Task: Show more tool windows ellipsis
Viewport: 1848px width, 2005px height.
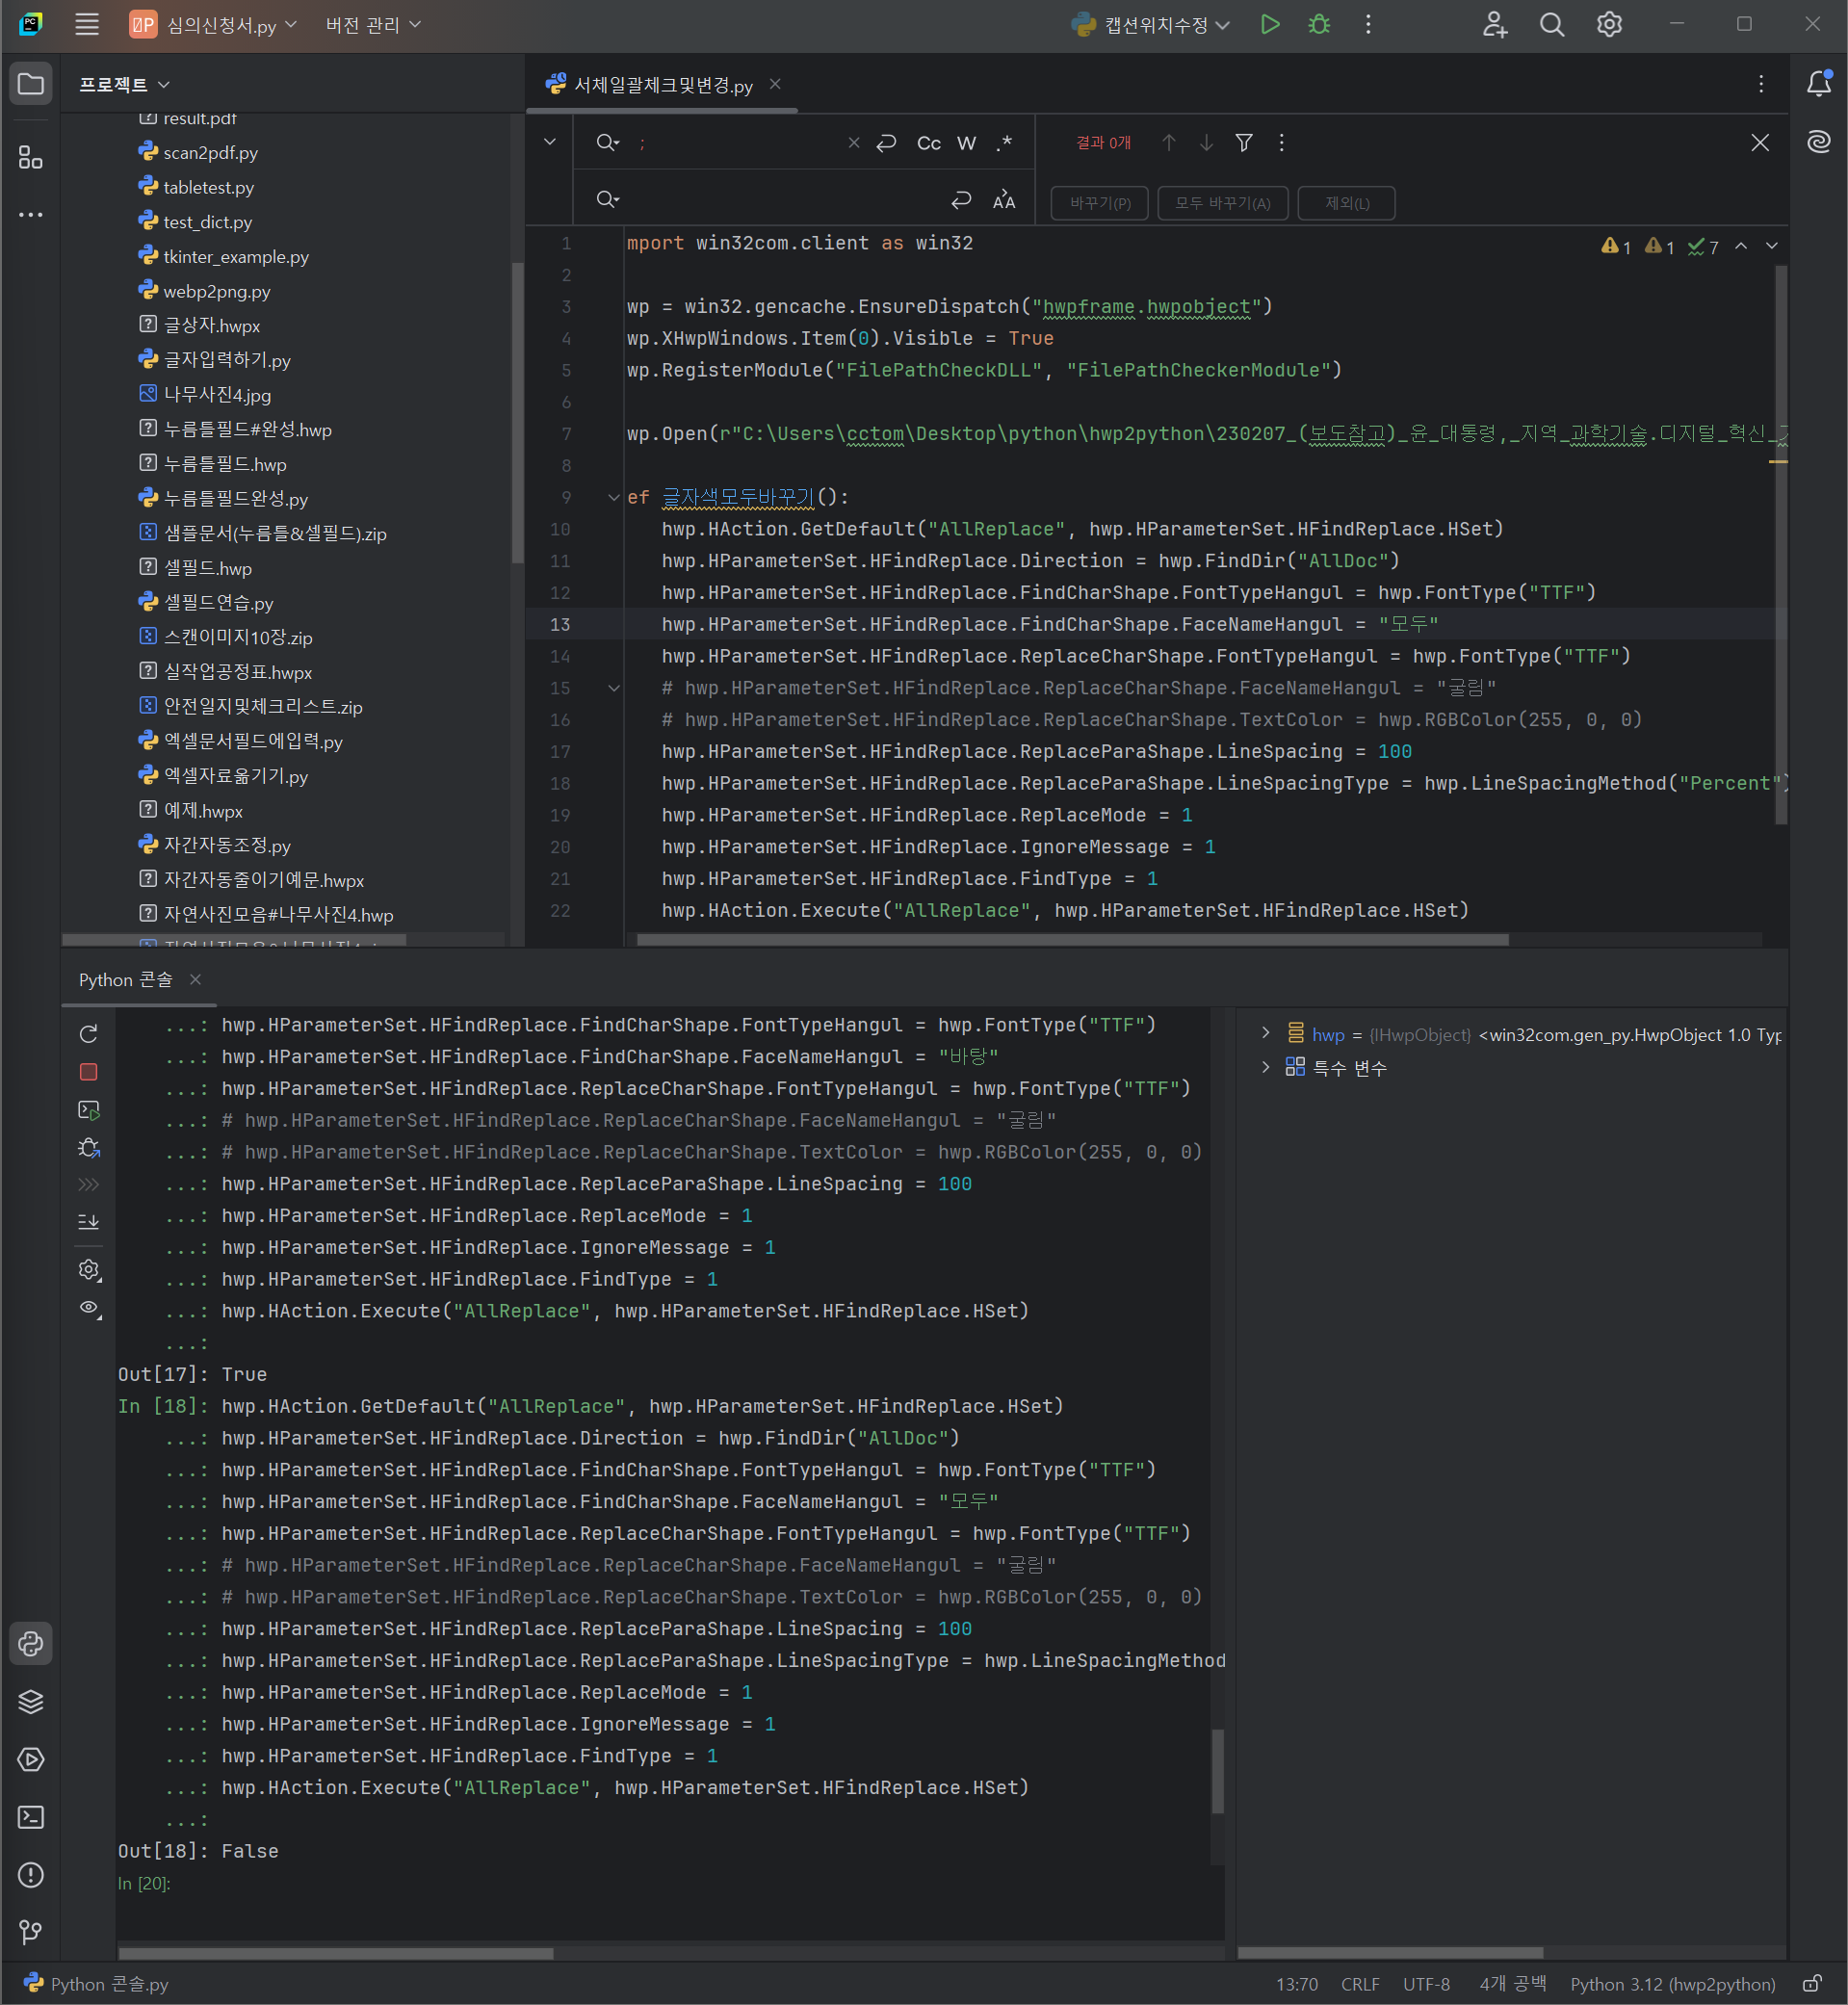Action: 31,215
